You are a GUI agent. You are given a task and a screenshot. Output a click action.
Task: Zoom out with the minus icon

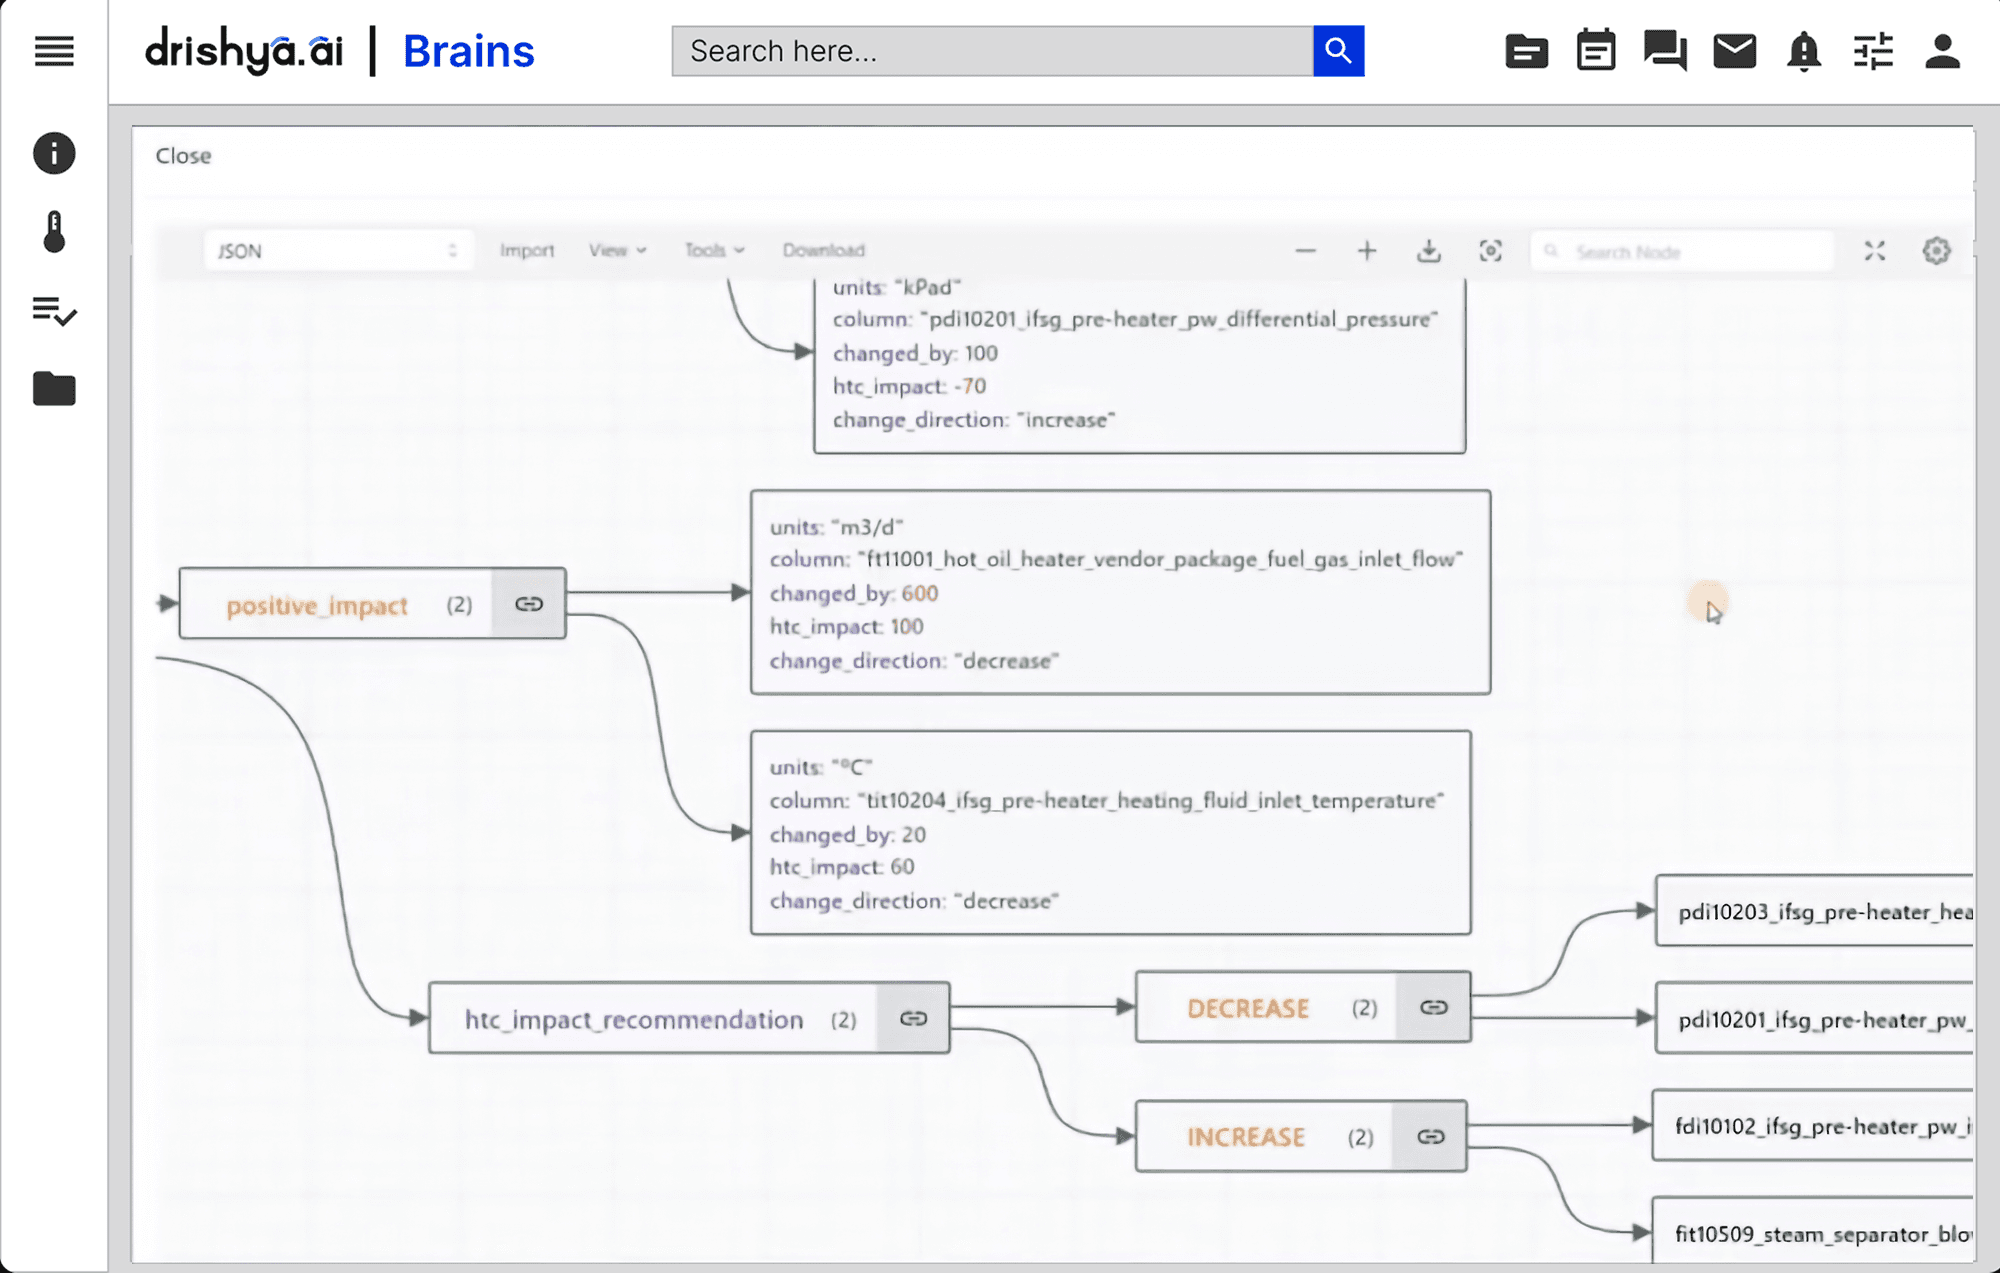pos(1305,251)
